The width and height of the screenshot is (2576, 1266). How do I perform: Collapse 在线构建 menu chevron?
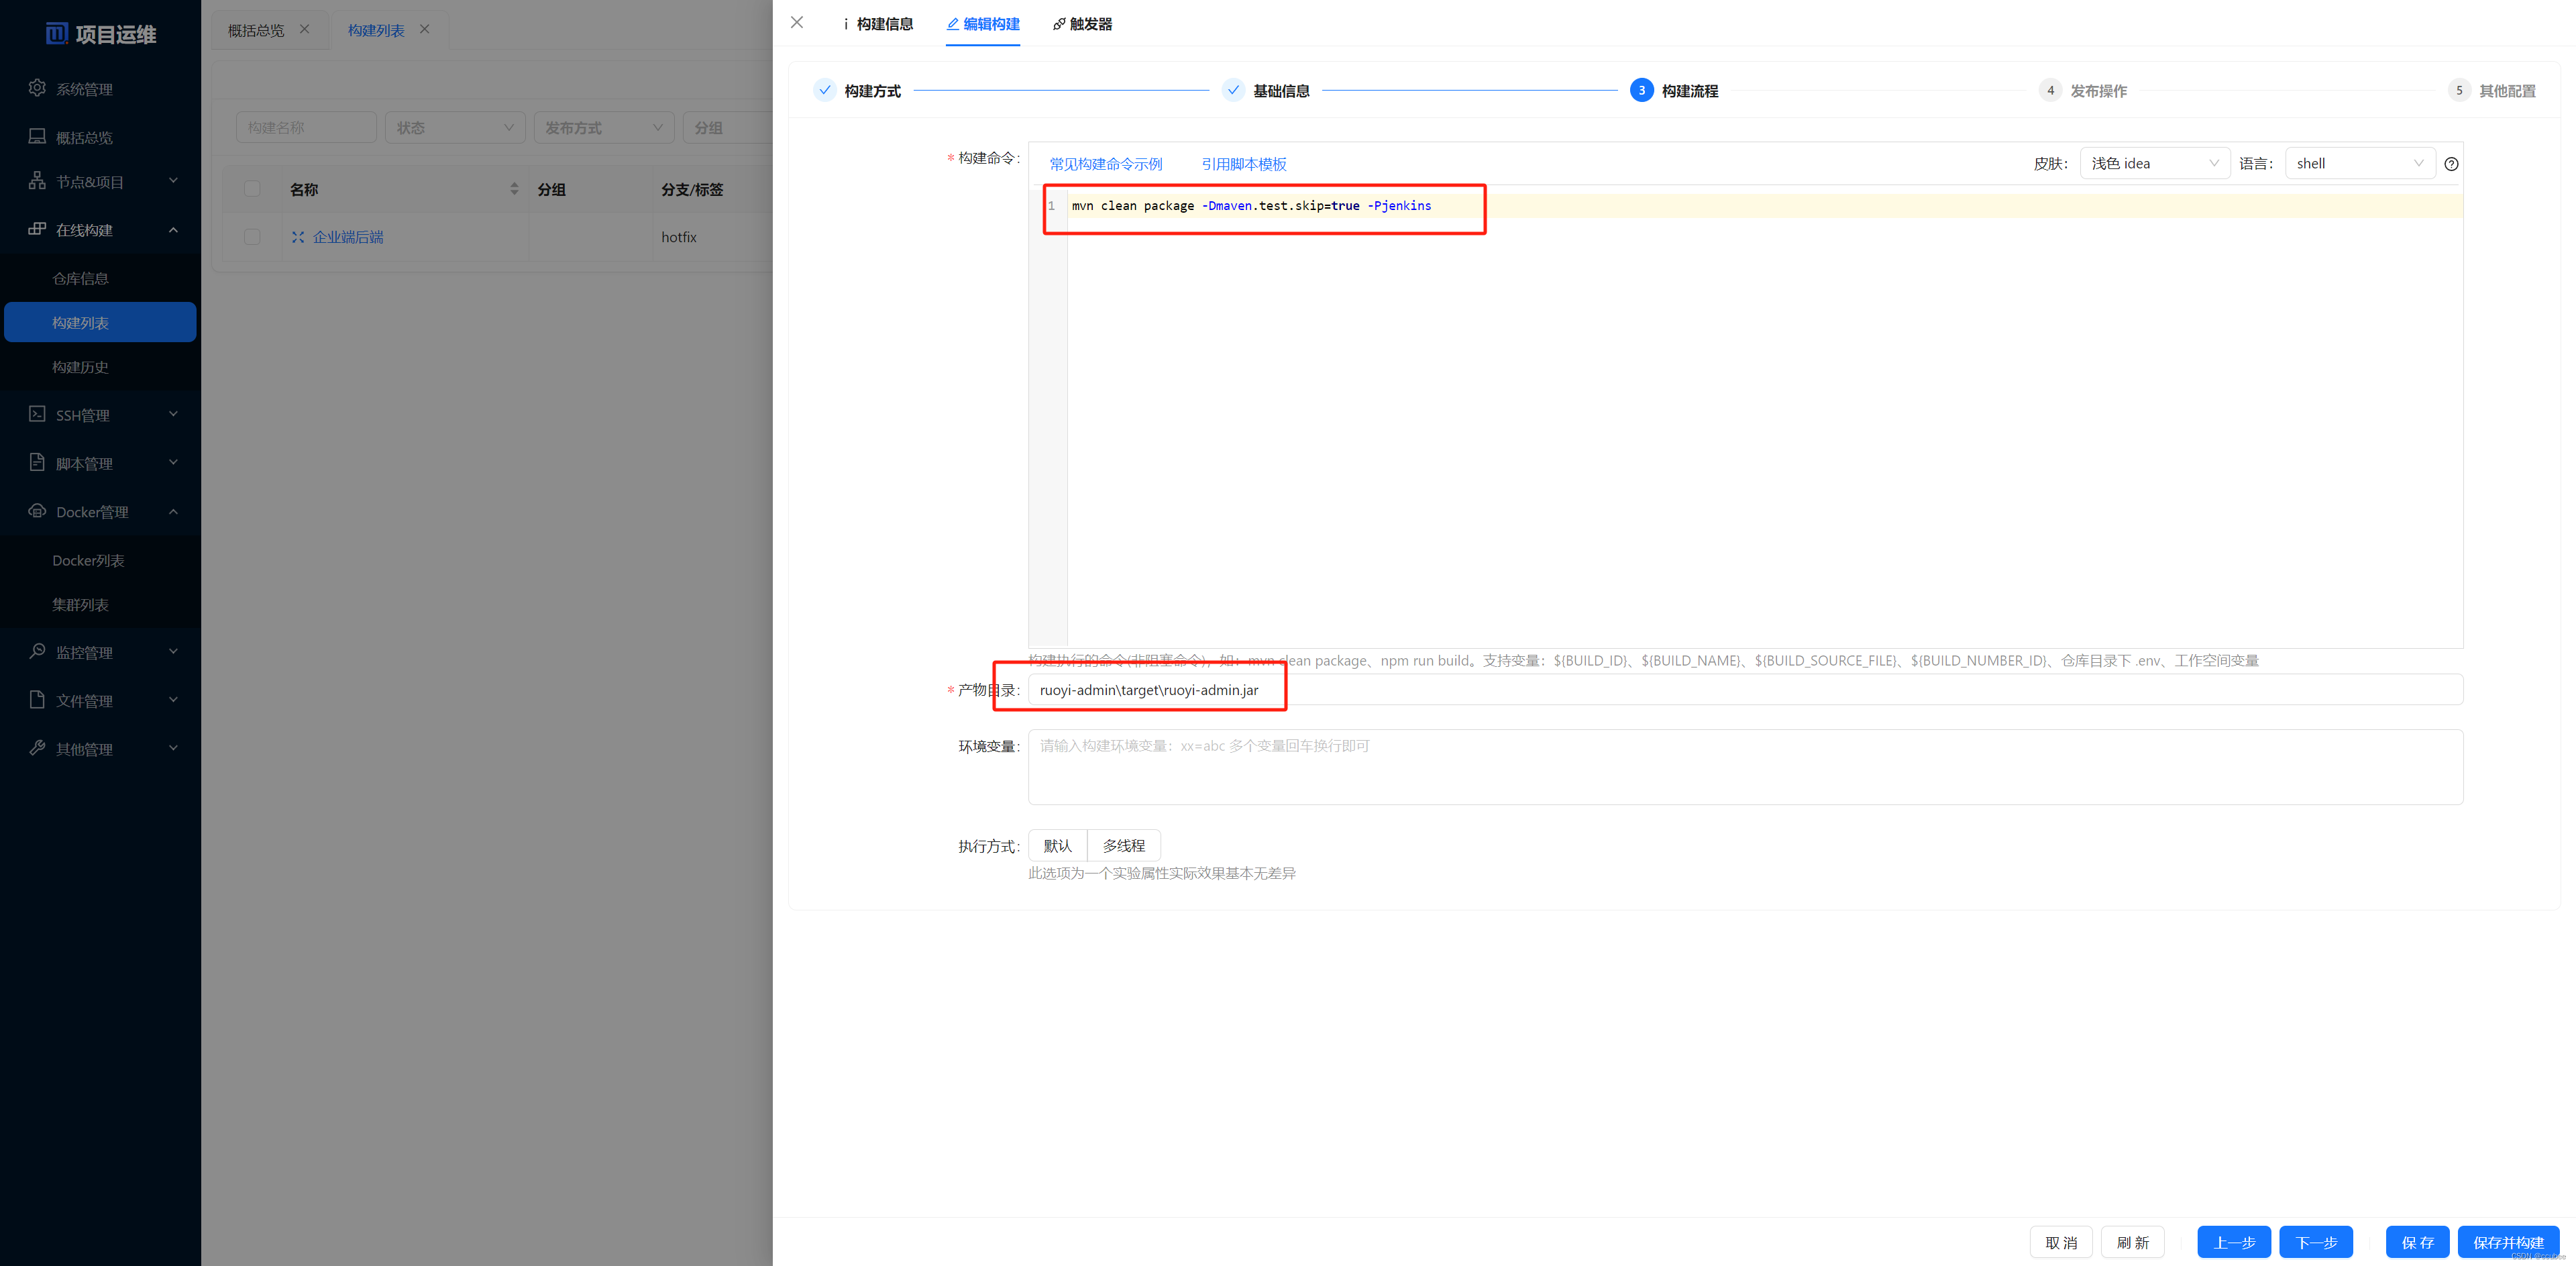click(173, 229)
